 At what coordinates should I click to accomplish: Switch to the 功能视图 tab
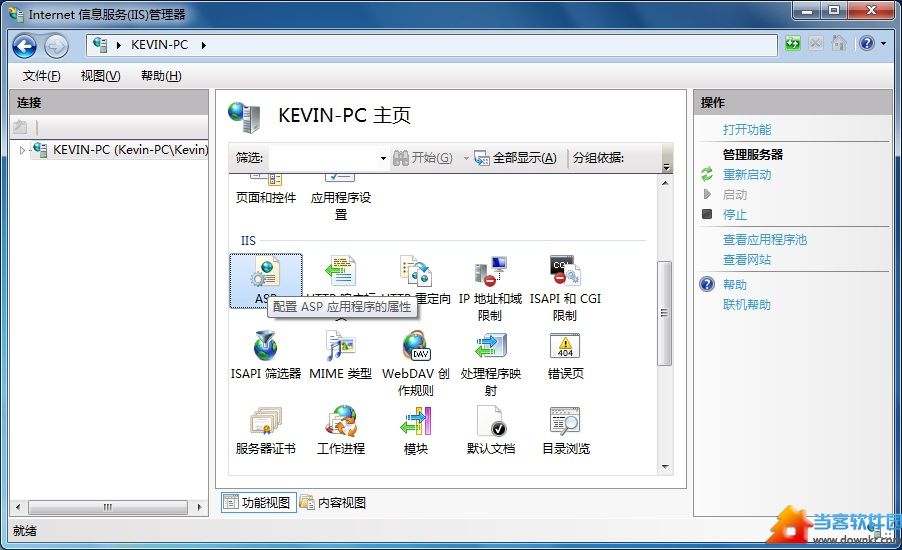[x=259, y=502]
